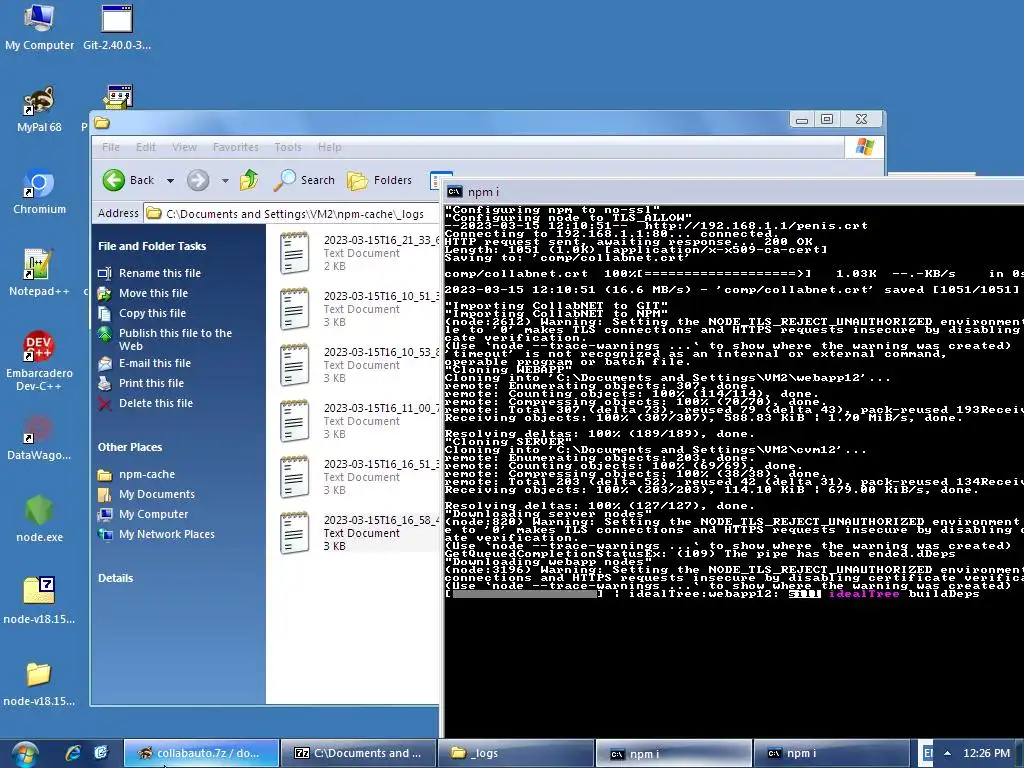
Task: Open DataWago desktop shortcut
Action: (x=39, y=438)
